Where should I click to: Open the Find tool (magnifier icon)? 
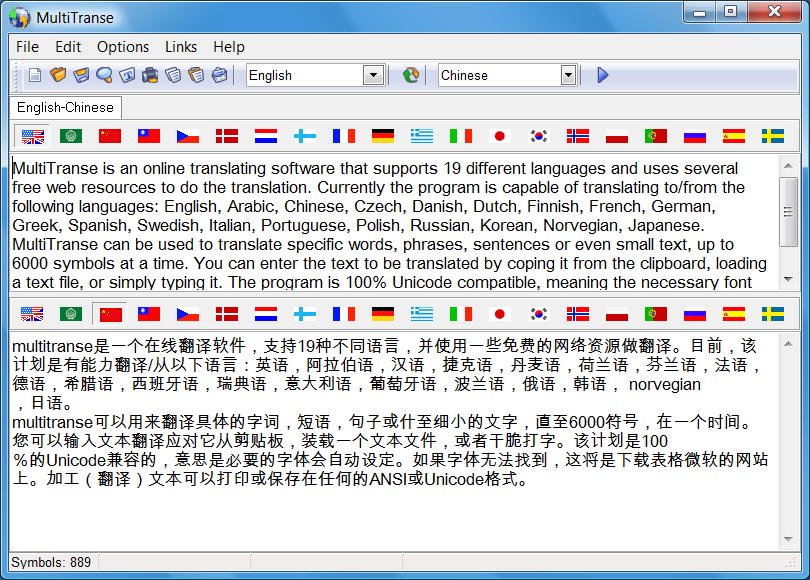click(104, 75)
